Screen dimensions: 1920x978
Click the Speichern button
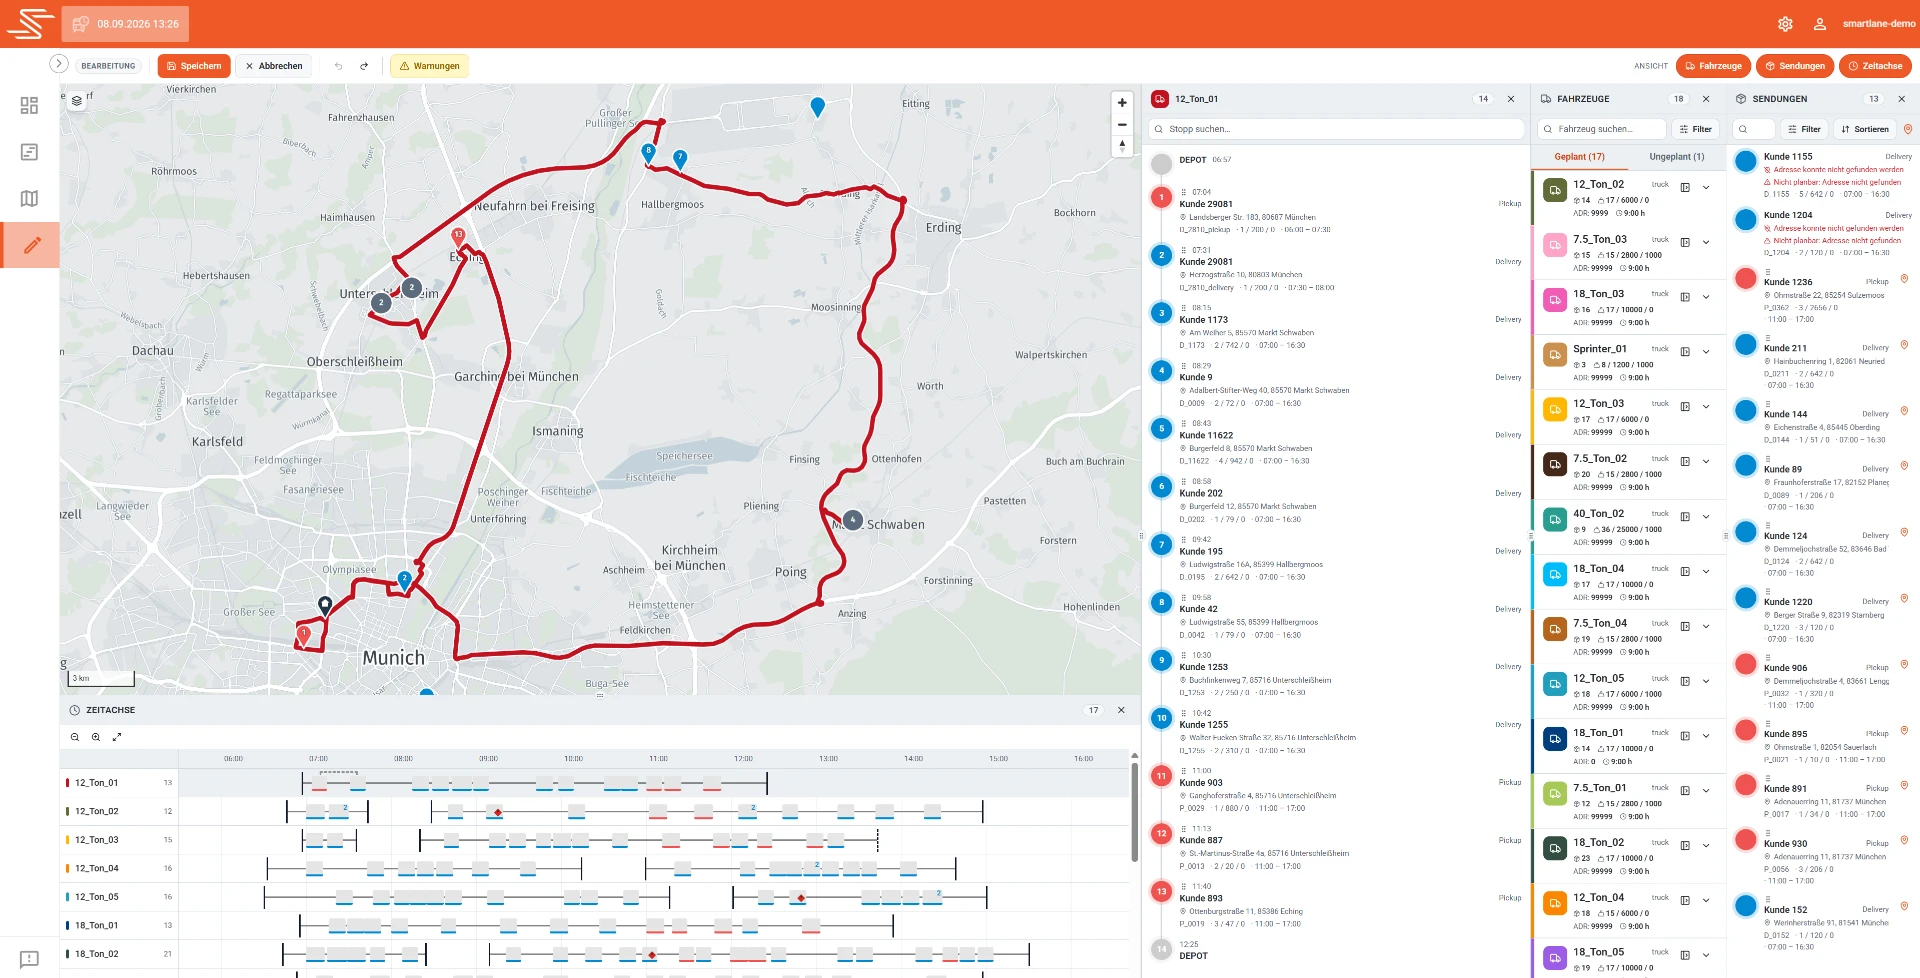[194, 66]
